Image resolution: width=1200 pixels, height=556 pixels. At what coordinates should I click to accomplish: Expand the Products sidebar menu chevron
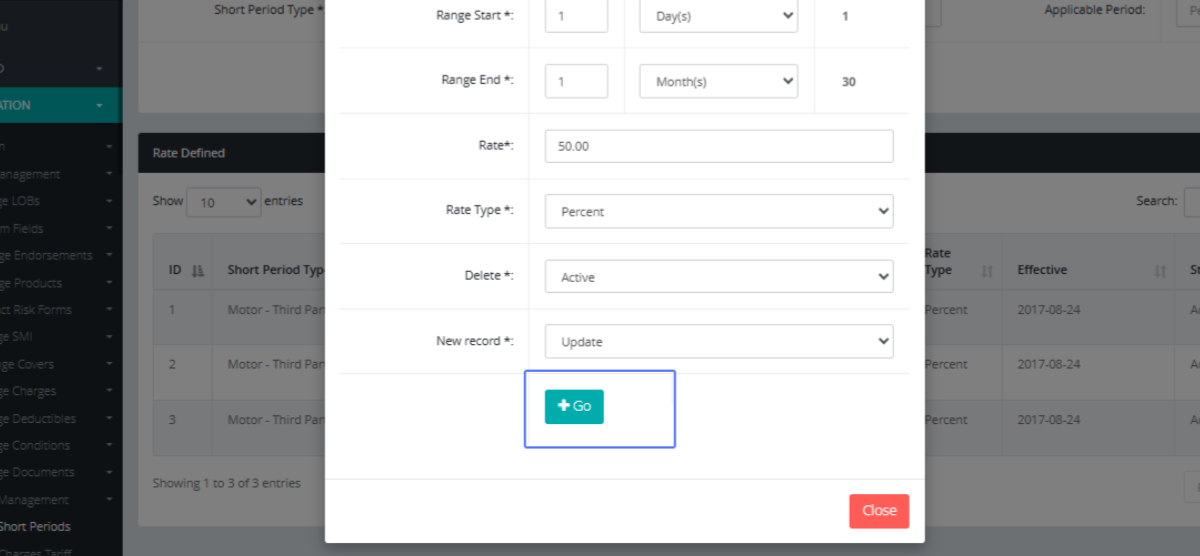point(109,284)
